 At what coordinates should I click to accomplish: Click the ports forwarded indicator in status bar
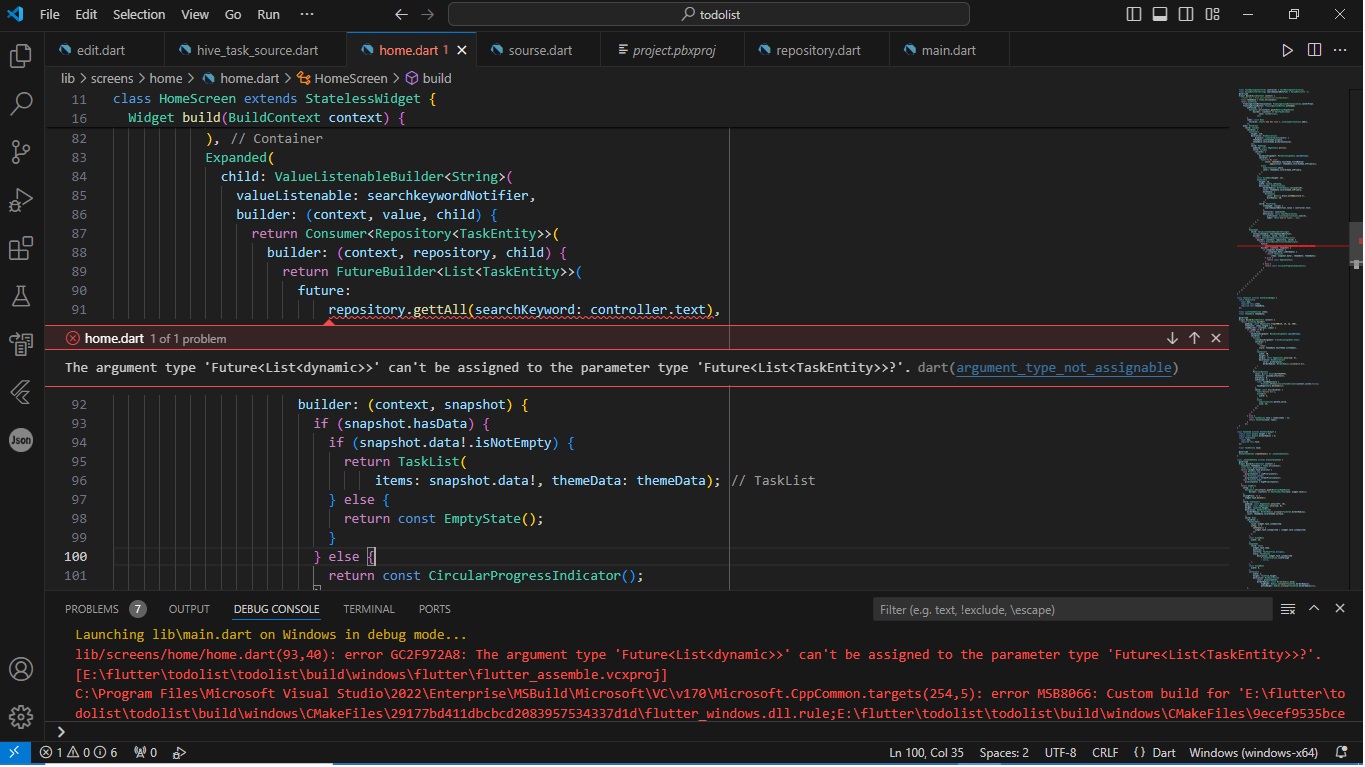click(146, 752)
